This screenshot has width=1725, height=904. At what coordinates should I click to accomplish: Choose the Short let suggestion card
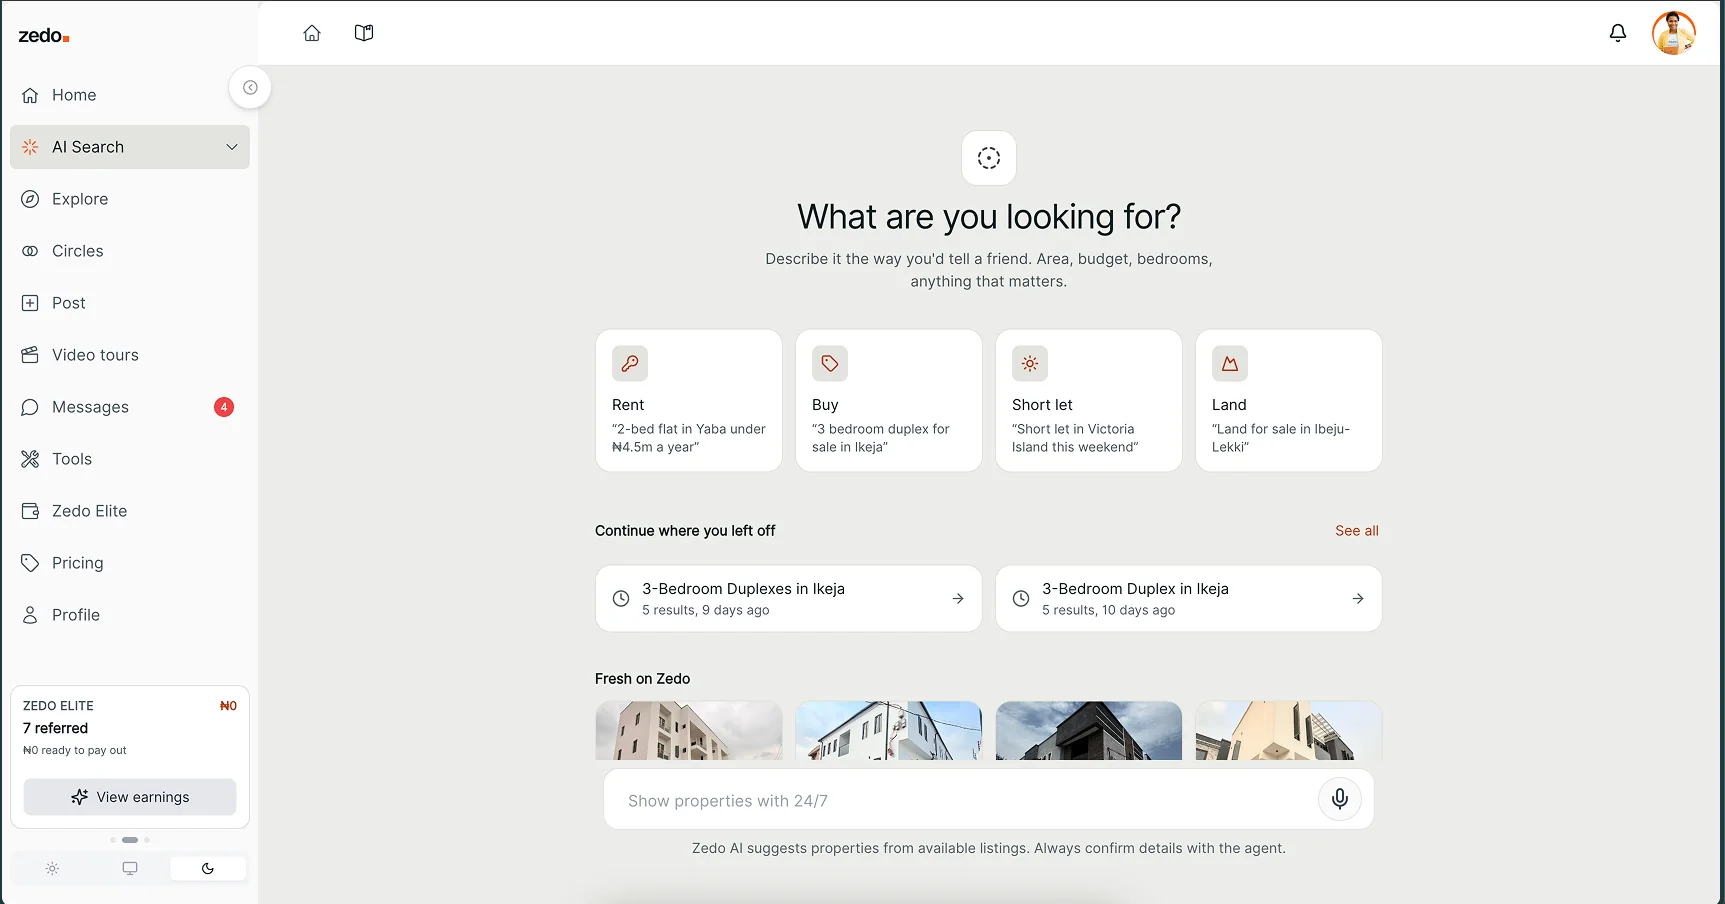(x=1089, y=400)
